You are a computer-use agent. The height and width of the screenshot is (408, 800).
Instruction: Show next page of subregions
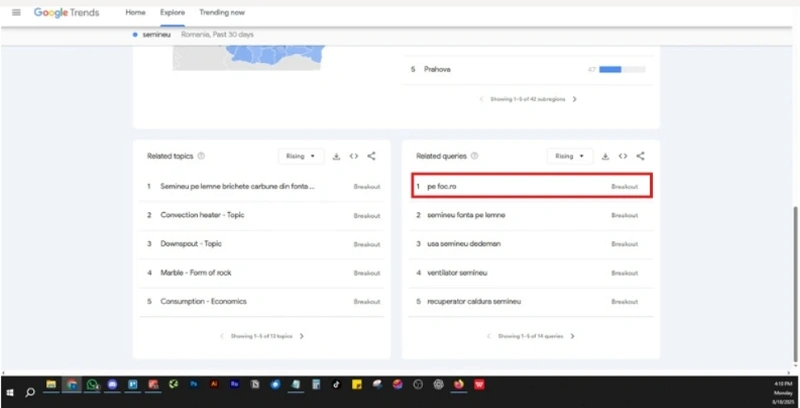point(574,99)
